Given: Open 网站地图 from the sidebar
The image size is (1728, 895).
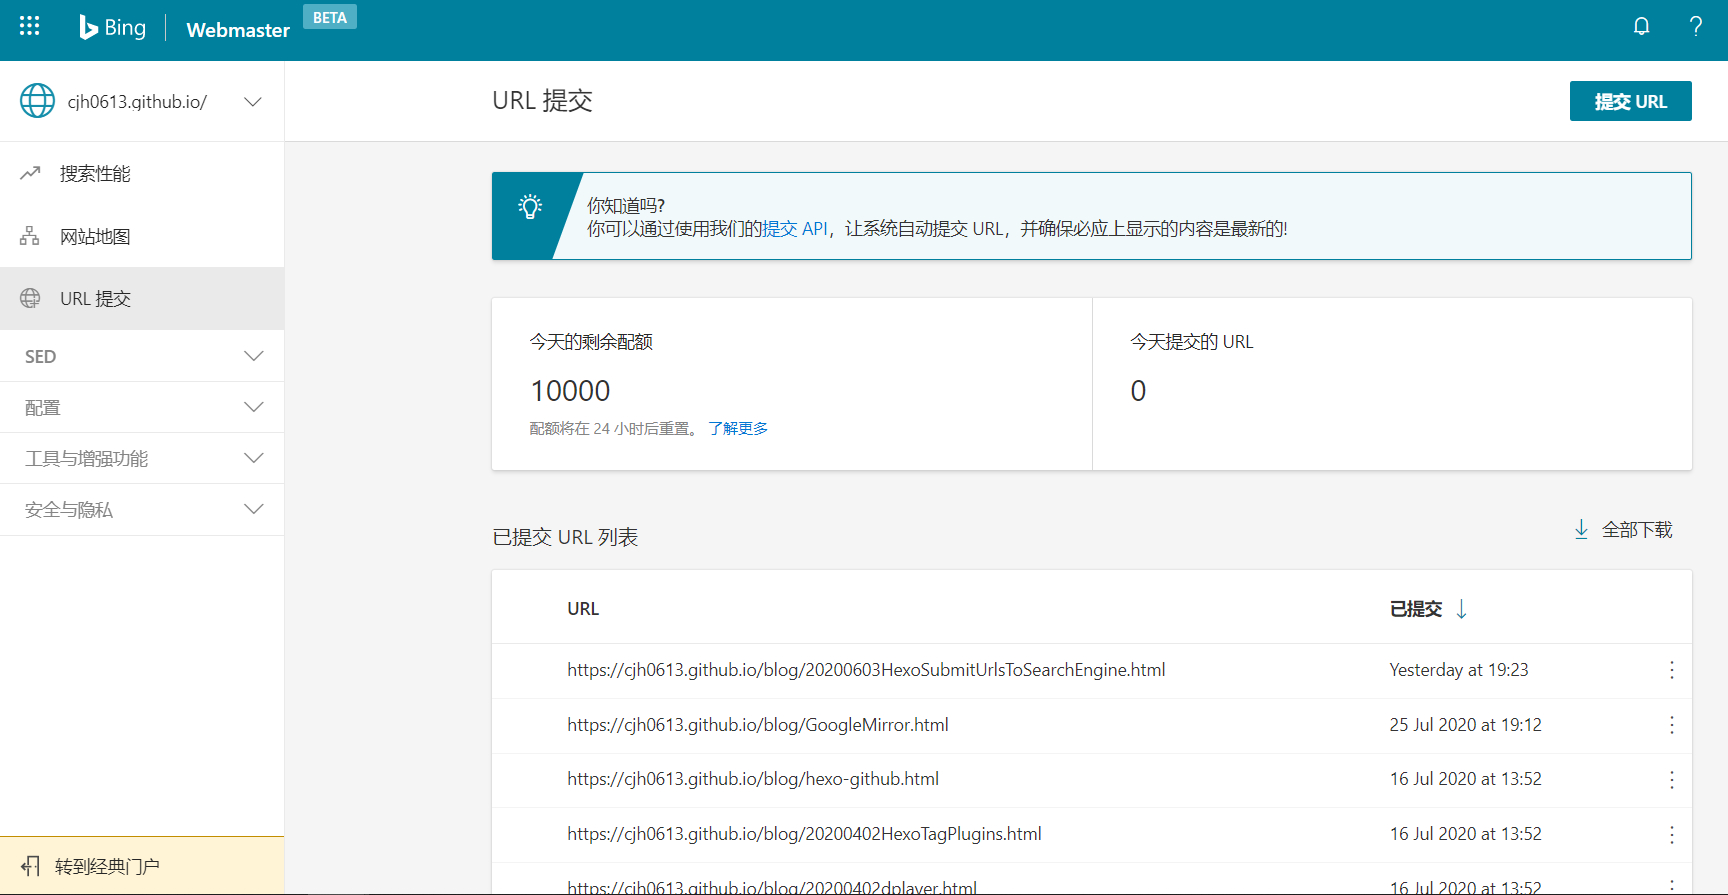Looking at the screenshot, I should (x=95, y=237).
